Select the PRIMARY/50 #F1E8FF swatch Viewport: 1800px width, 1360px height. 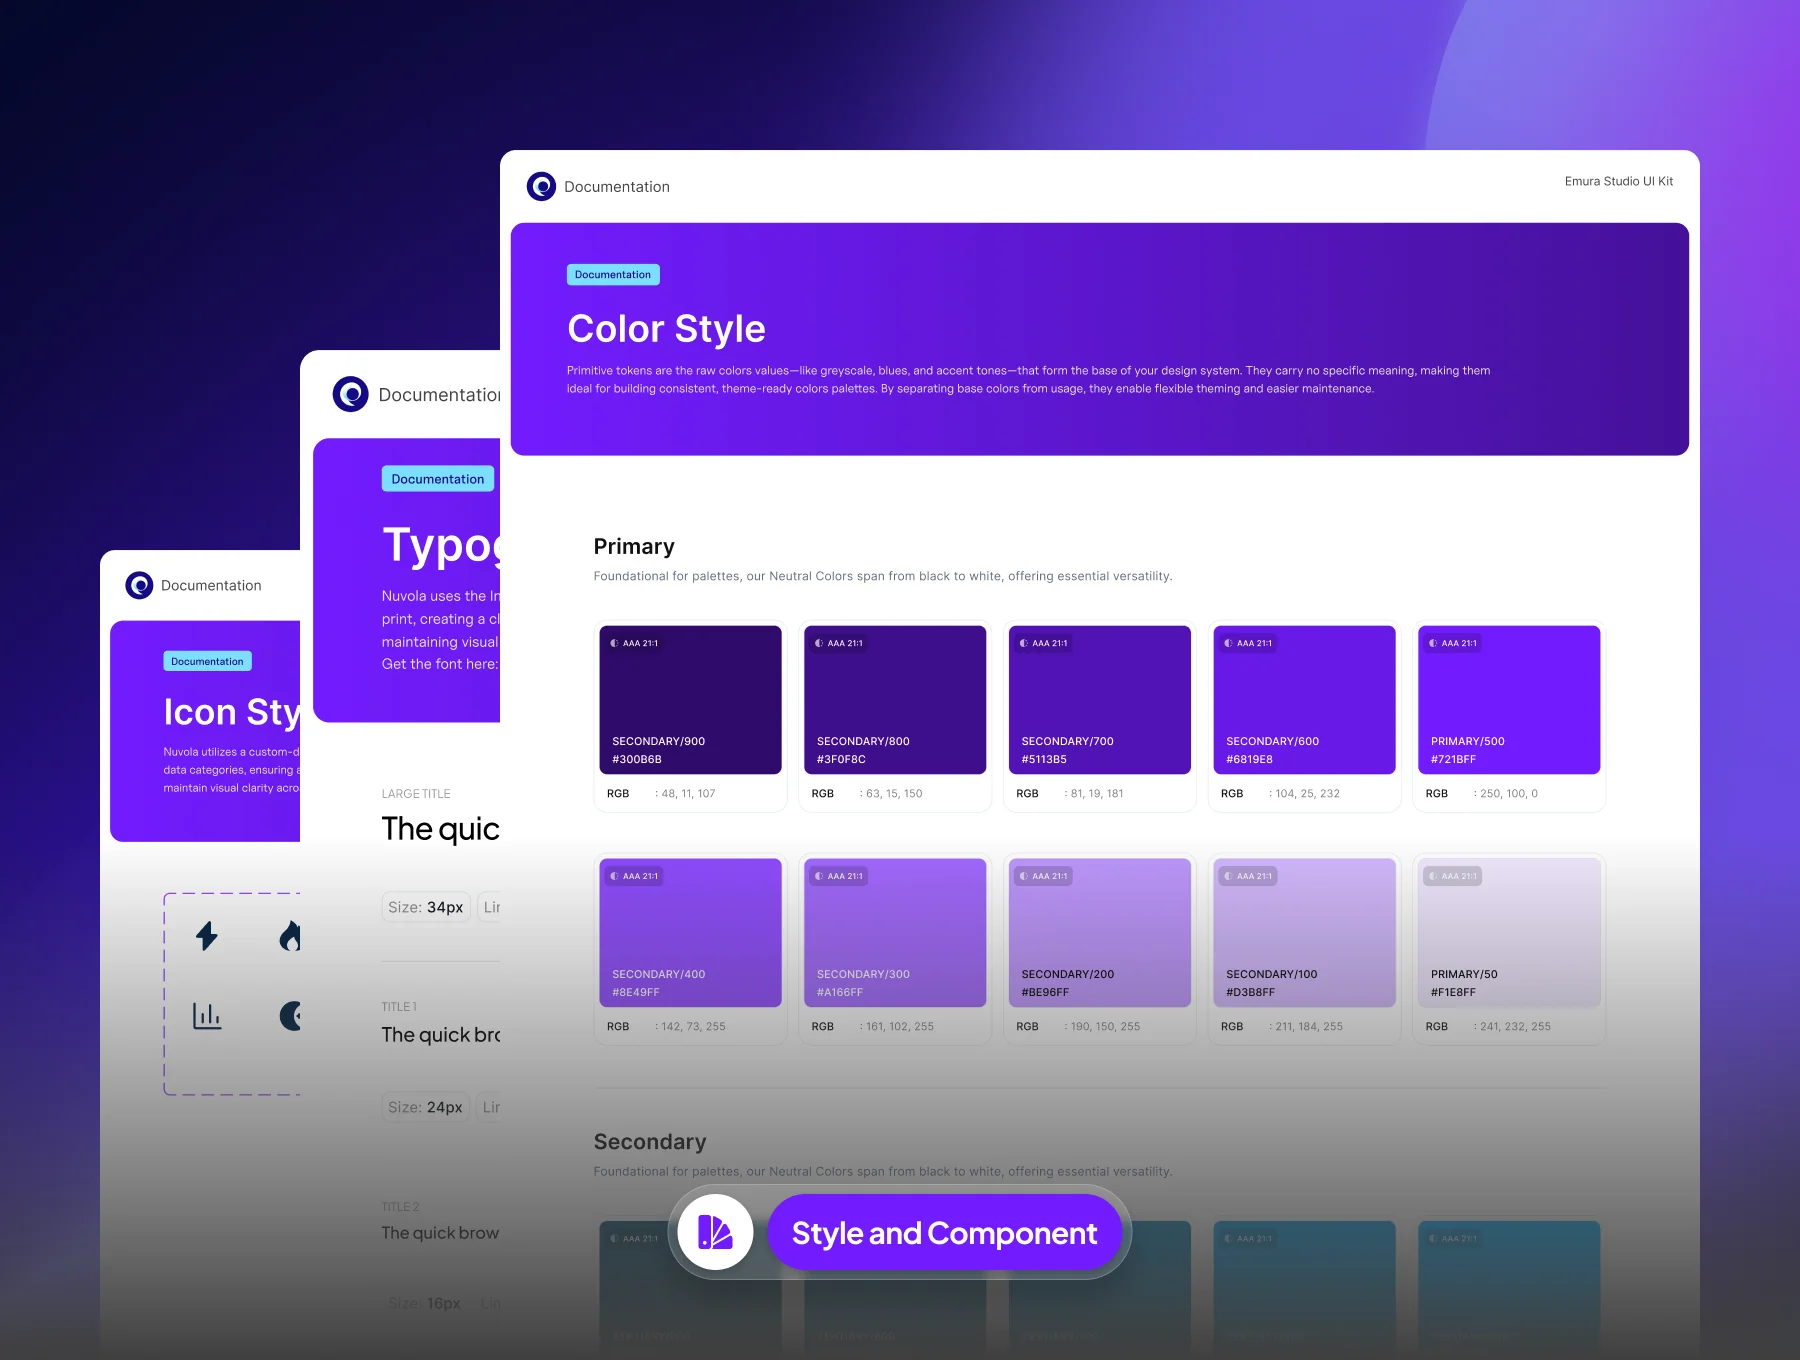coord(1509,933)
